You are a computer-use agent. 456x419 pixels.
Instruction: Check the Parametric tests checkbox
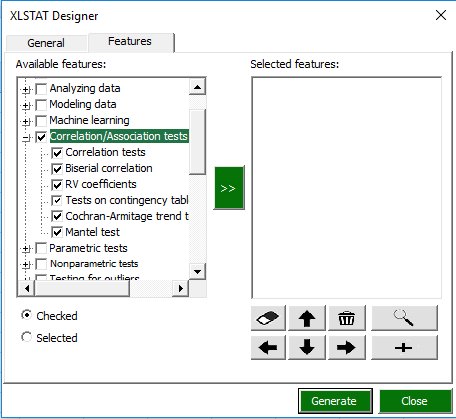point(41,248)
